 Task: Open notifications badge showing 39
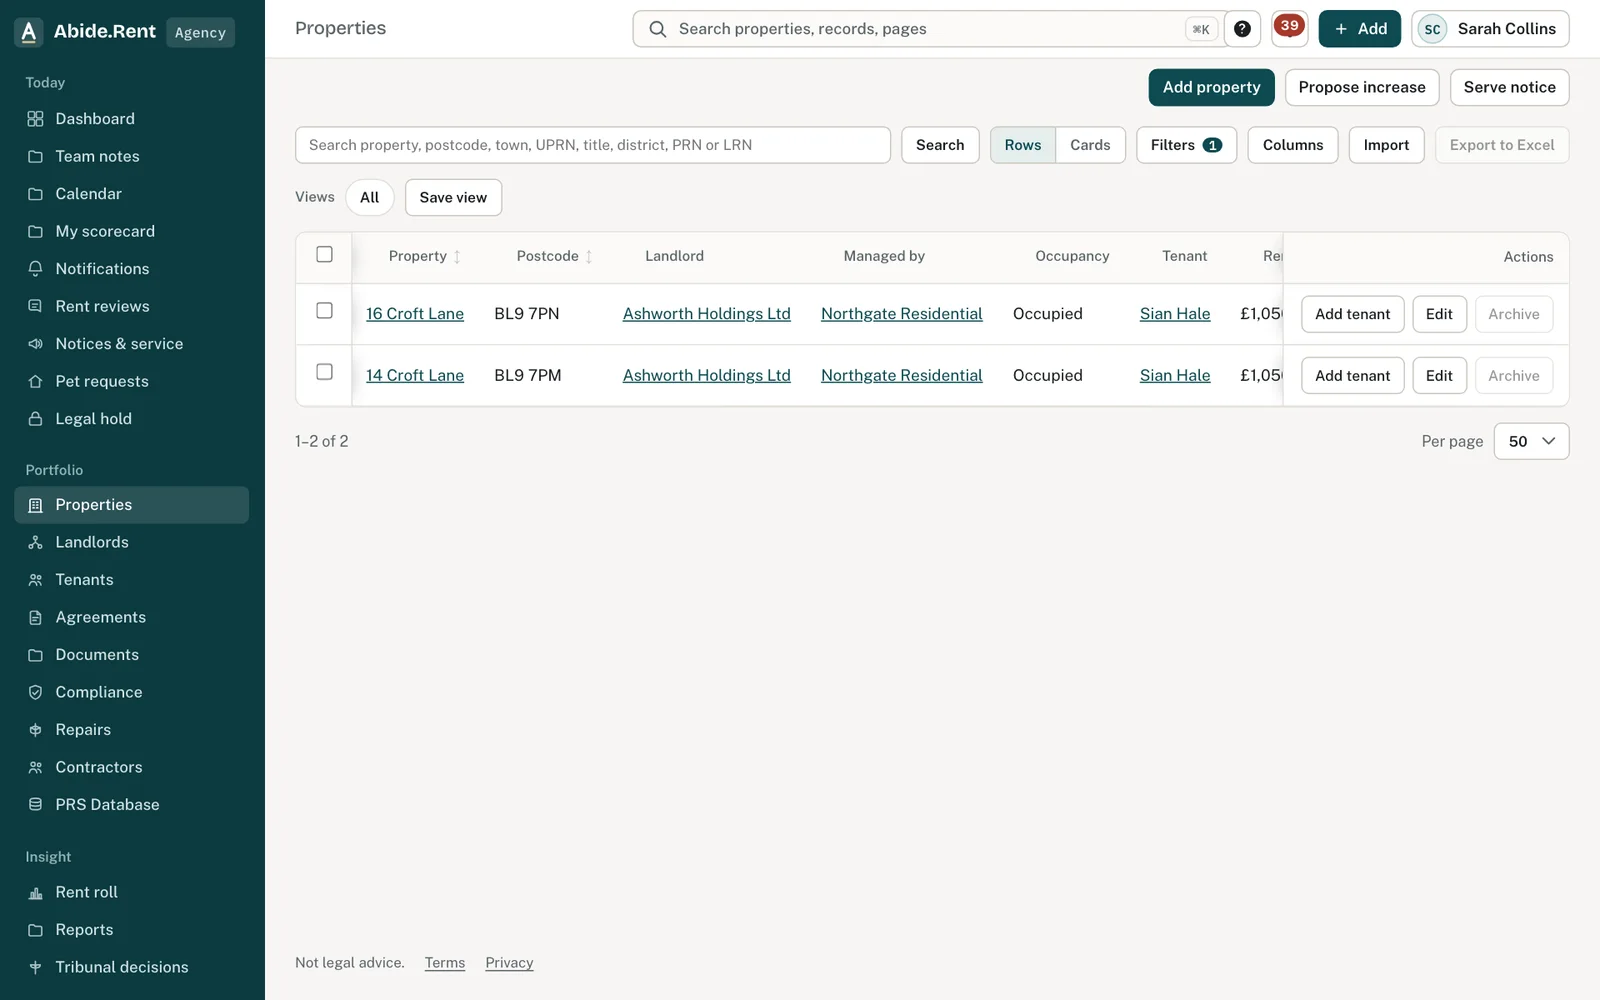[x=1289, y=29]
